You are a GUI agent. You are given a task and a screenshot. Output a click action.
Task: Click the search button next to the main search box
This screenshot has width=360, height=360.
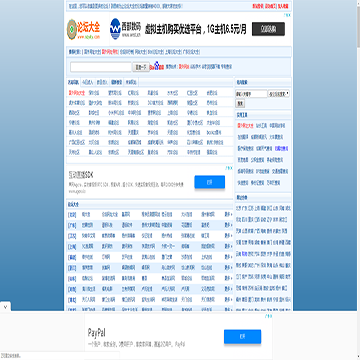coord(141,67)
